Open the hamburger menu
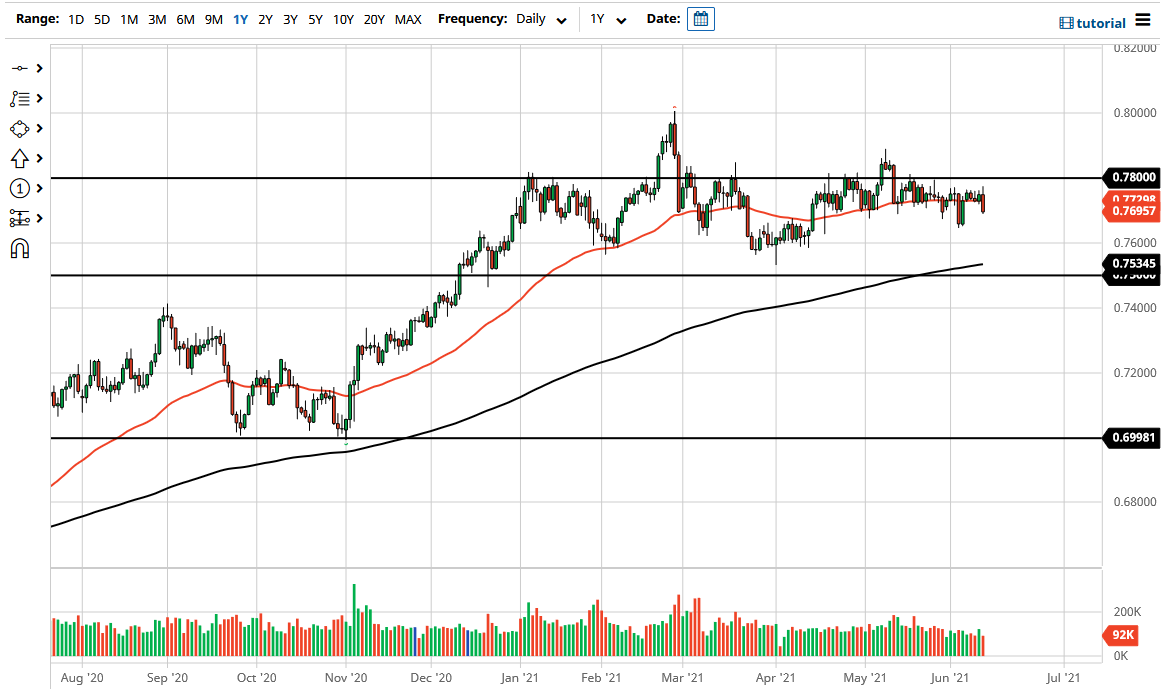Screen dimensions: 1167x700 (1143, 20)
